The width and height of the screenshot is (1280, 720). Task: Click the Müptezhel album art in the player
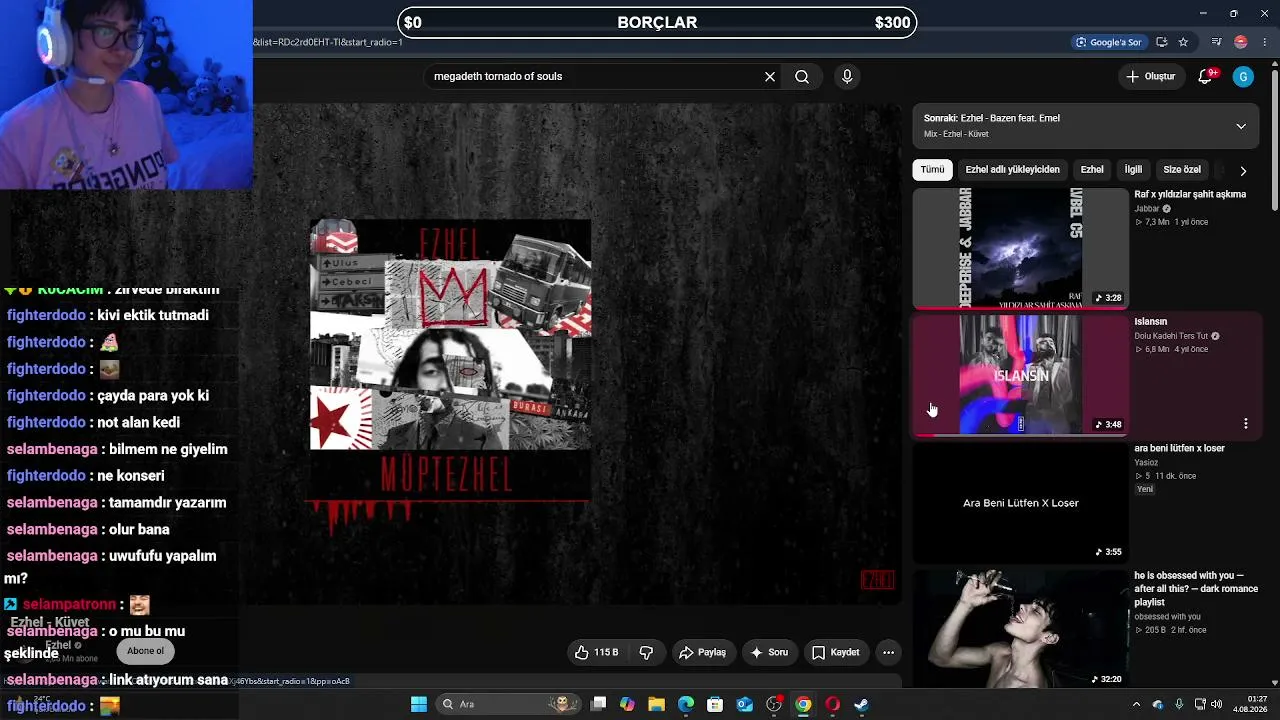coord(450,360)
